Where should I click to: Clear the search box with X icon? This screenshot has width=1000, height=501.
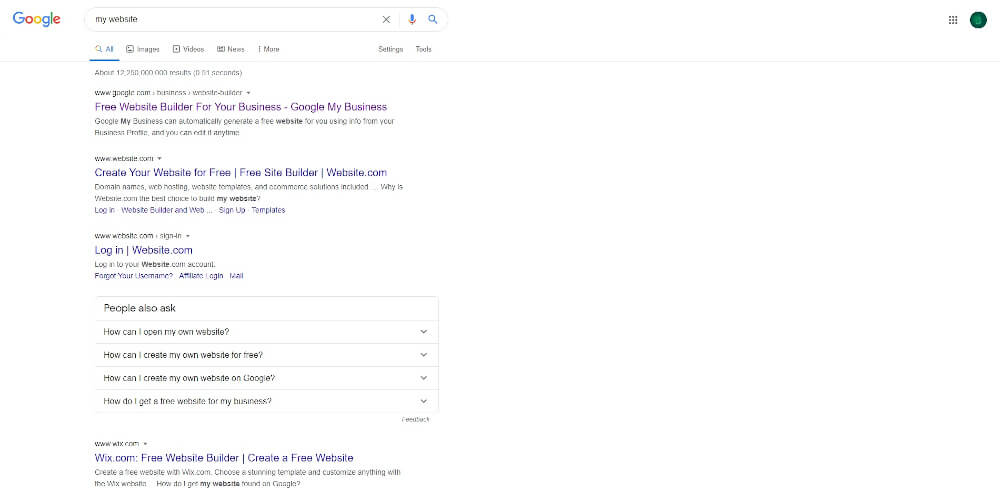(386, 19)
